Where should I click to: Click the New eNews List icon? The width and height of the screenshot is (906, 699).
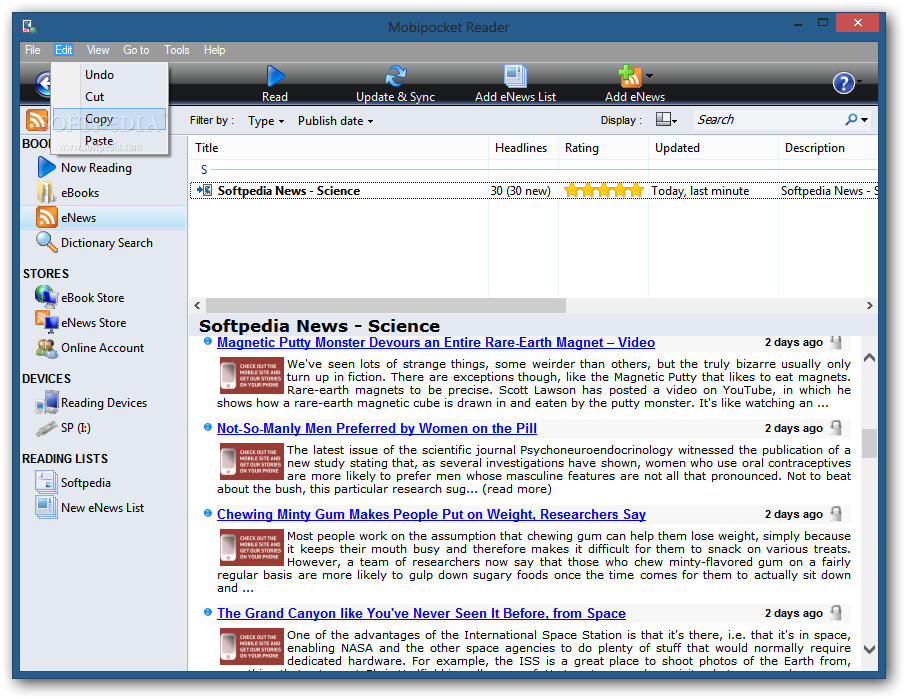coord(46,507)
